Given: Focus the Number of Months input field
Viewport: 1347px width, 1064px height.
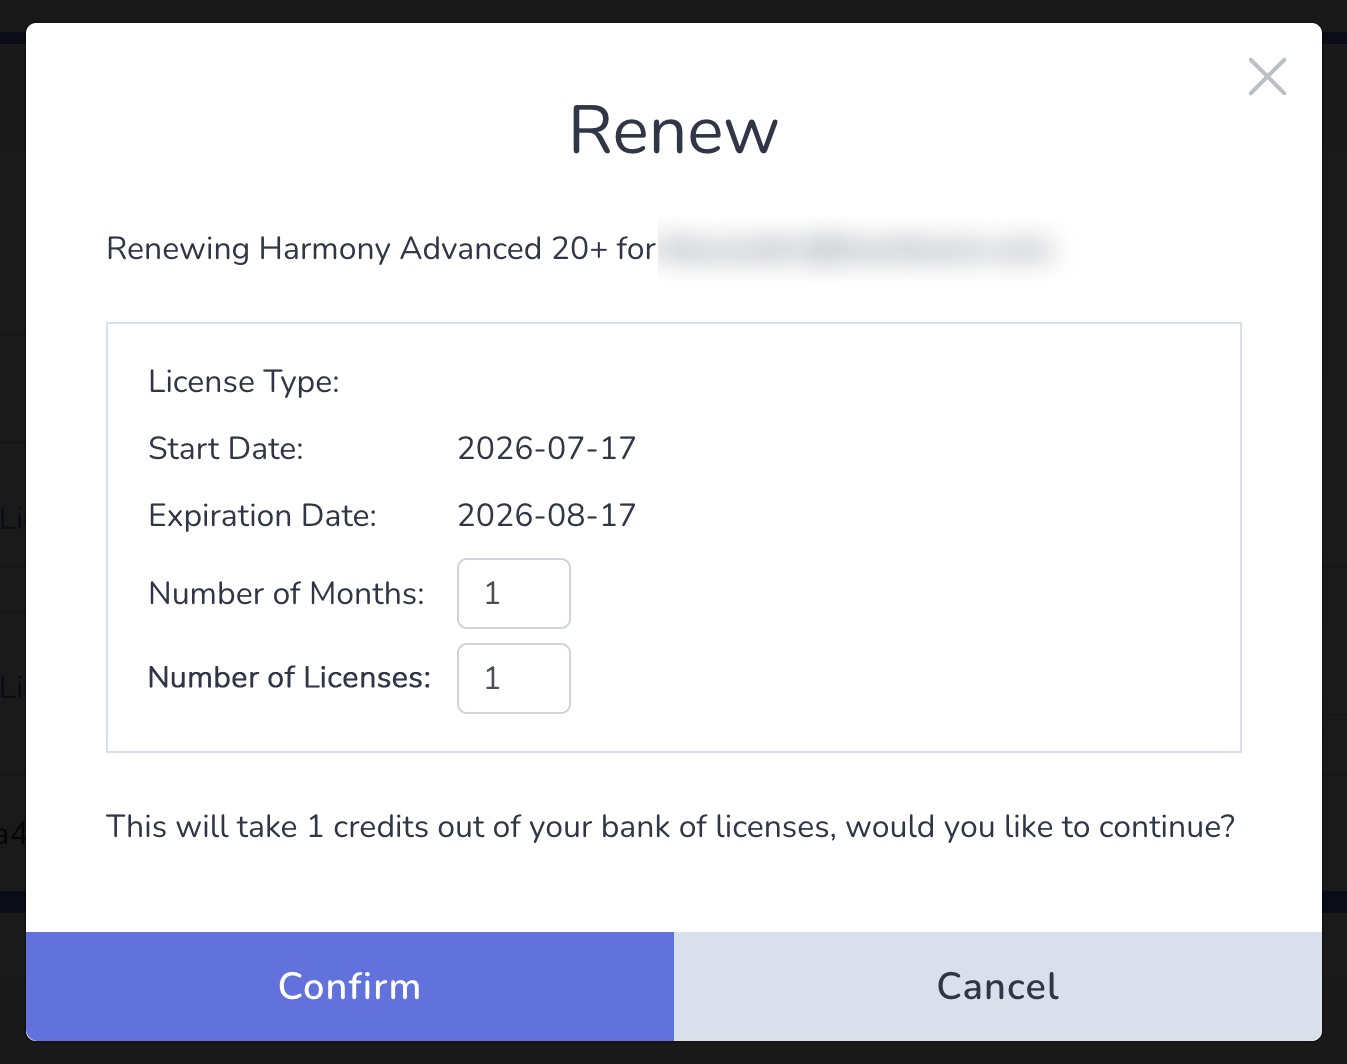Looking at the screenshot, I should click(514, 593).
